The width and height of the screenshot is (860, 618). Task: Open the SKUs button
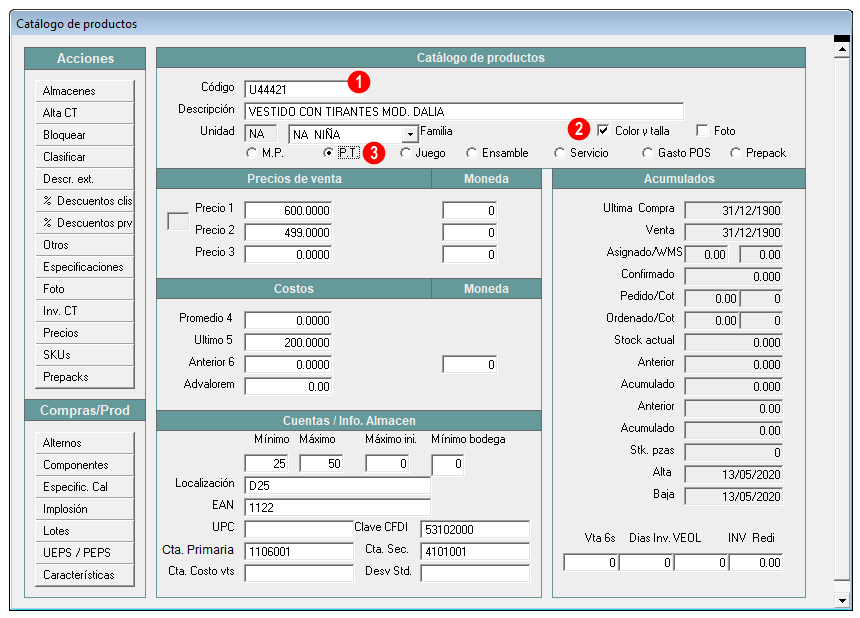(x=84, y=354)
